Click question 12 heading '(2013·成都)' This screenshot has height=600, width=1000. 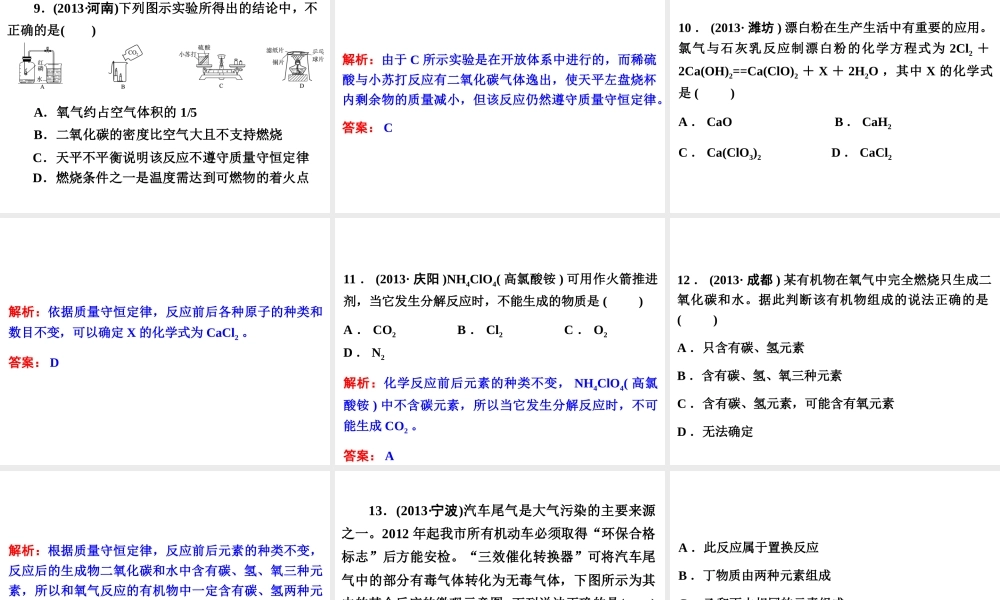(x=744, y=280)
